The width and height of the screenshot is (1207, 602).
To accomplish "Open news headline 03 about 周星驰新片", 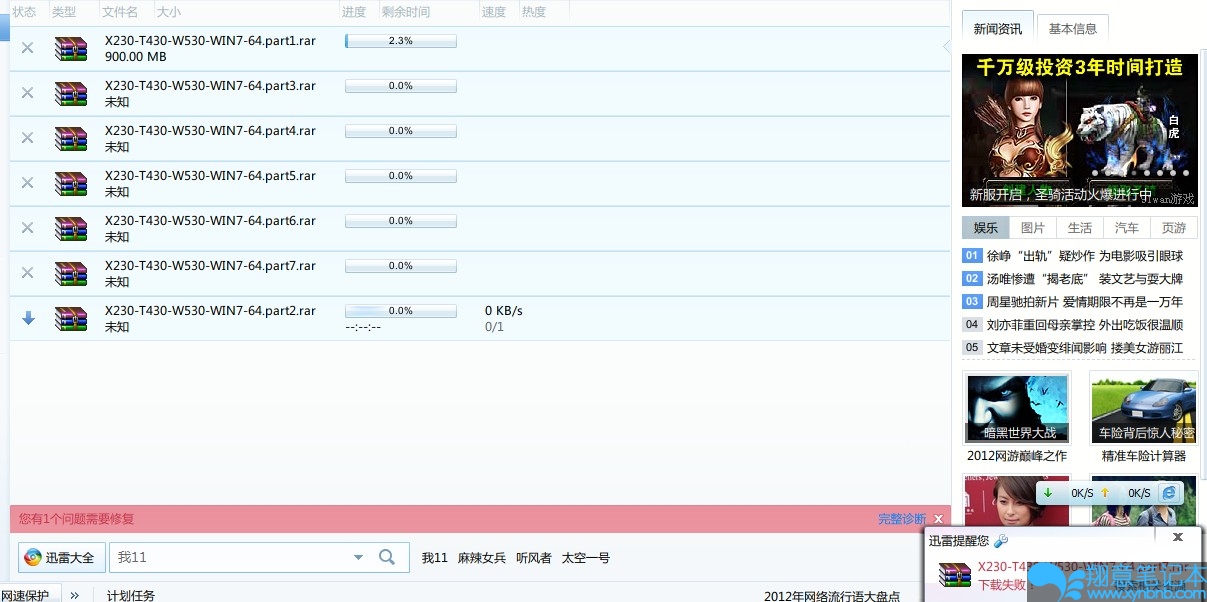I will [x=1085, y=302].
